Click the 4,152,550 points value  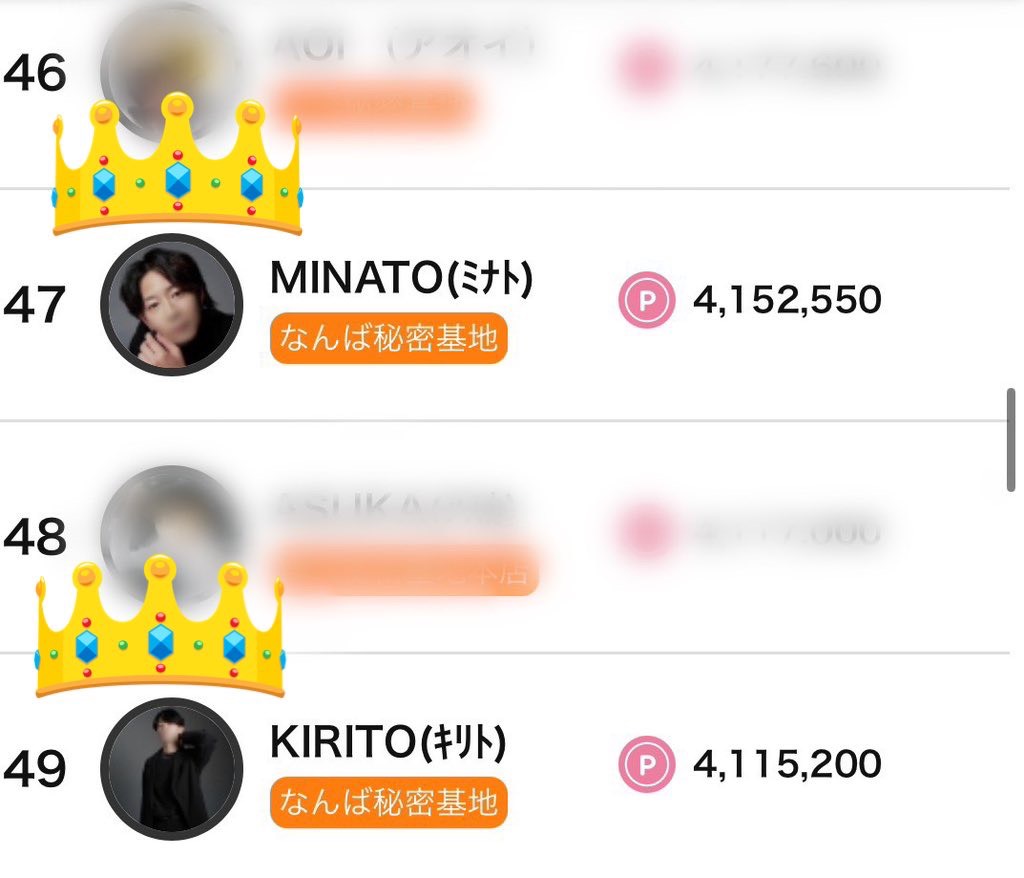coord(787,300)
